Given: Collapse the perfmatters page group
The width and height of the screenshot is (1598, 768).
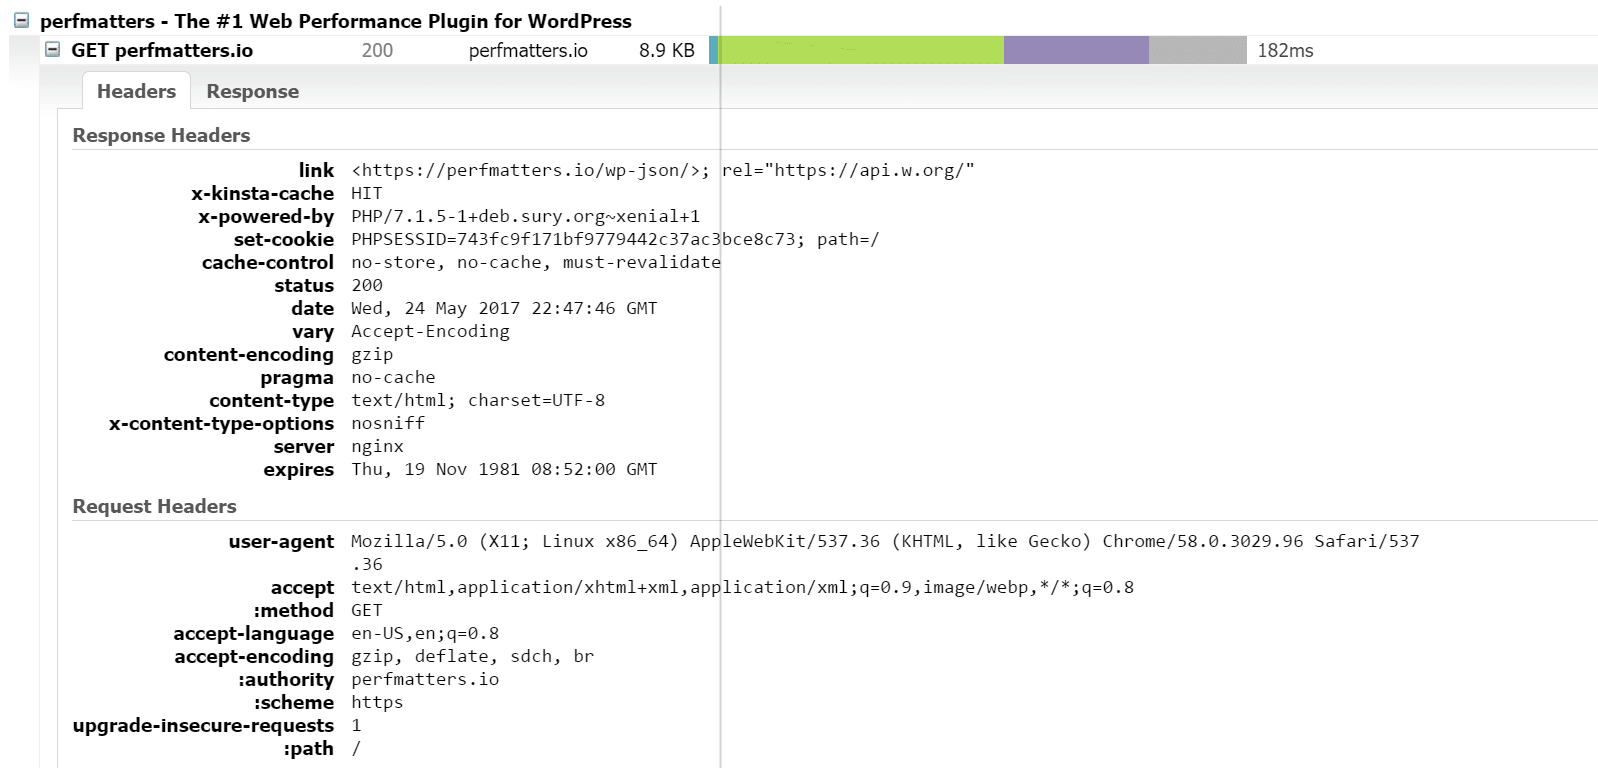Looking at the screenshot, I should pyautogui.click(x=21, y=20).
